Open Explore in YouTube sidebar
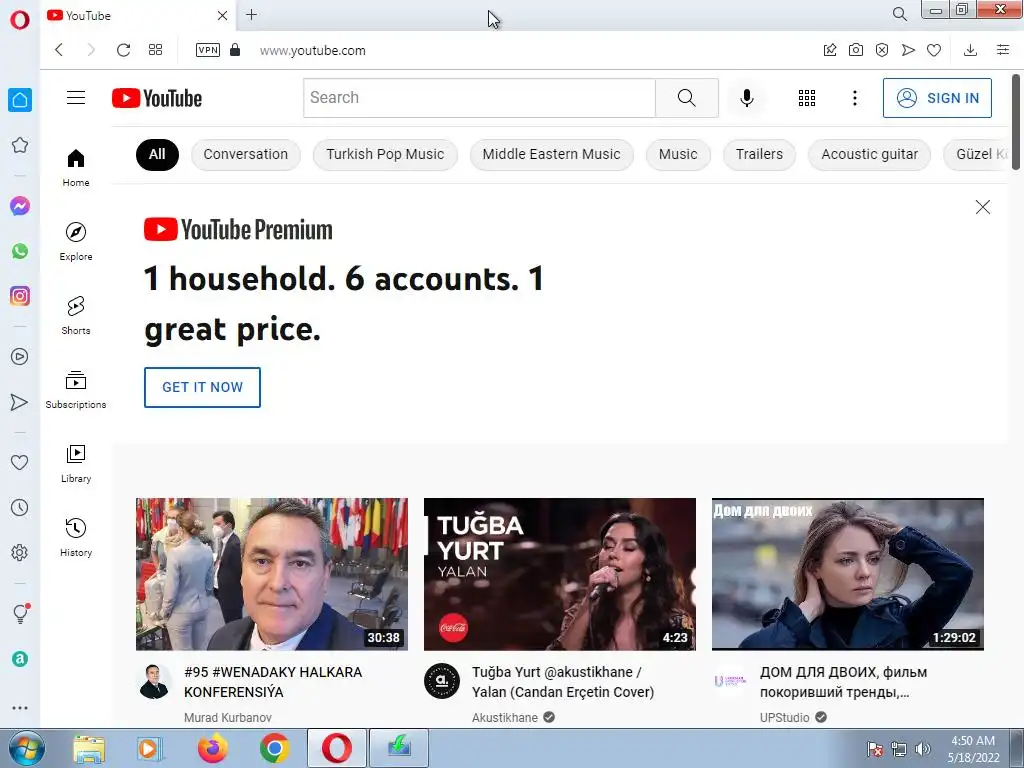The height and width of the screenshot is (768, 1024). [x=76, y=242]
